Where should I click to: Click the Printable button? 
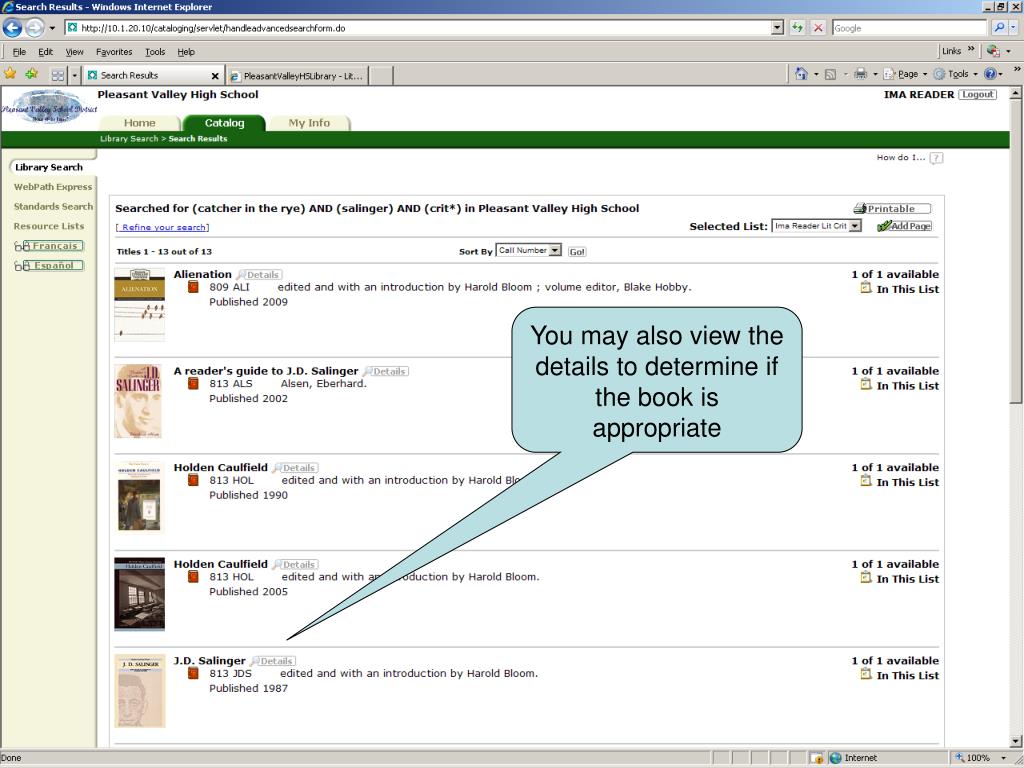click(892, 208)
